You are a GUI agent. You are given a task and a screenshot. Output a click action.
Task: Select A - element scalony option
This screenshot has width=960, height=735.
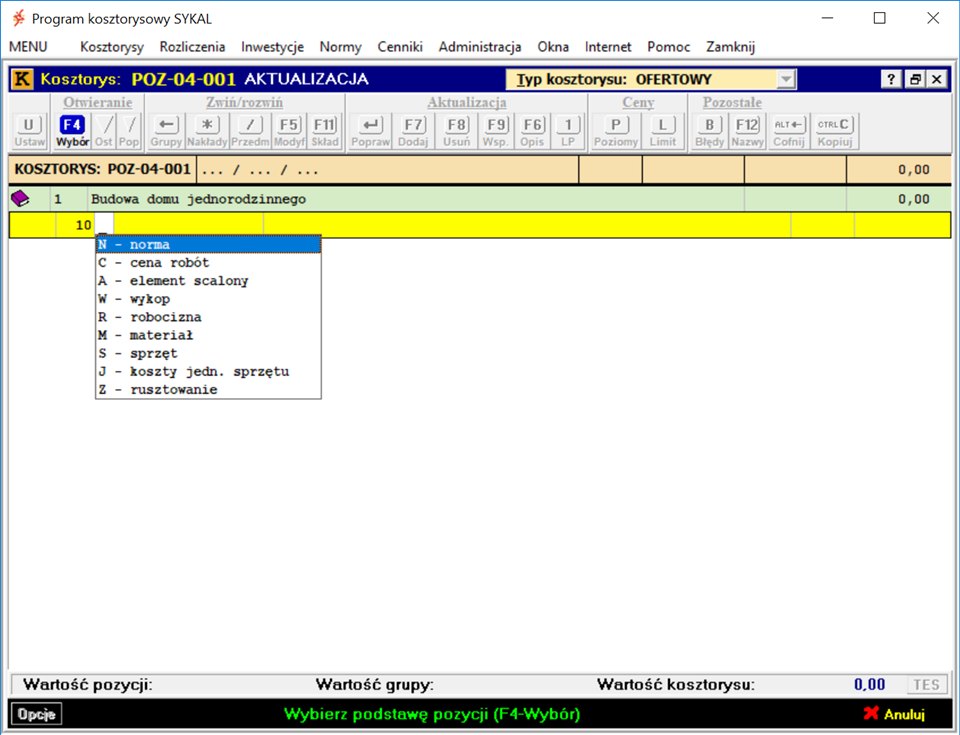pos(208,281)
